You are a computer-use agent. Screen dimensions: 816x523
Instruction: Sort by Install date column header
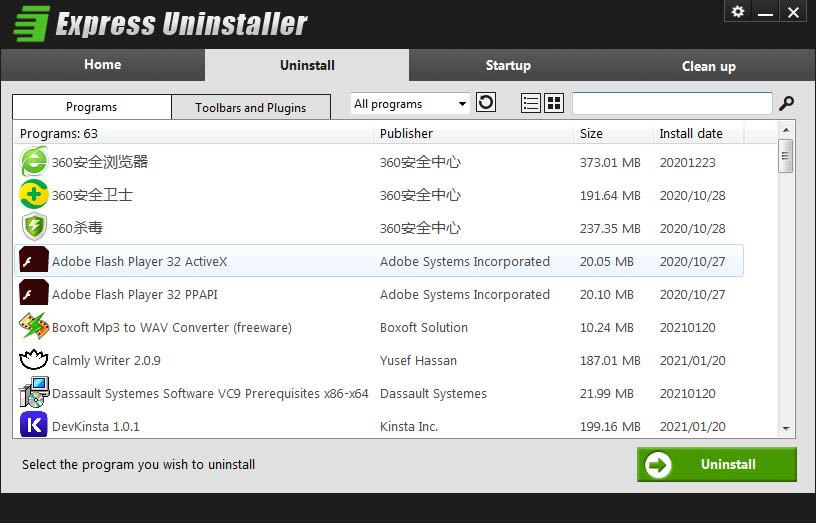[699, 133]
